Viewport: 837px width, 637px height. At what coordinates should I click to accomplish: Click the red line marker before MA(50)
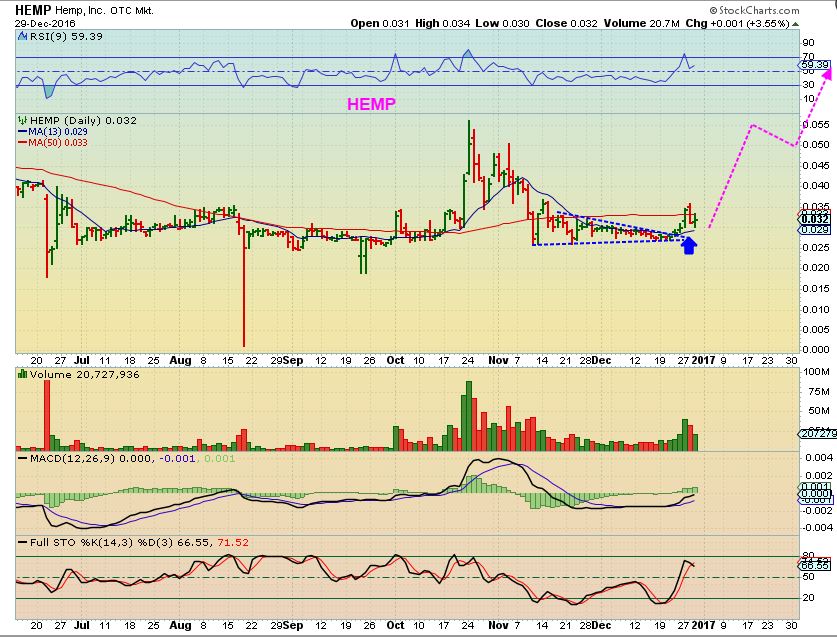click(x=22, y=143)
